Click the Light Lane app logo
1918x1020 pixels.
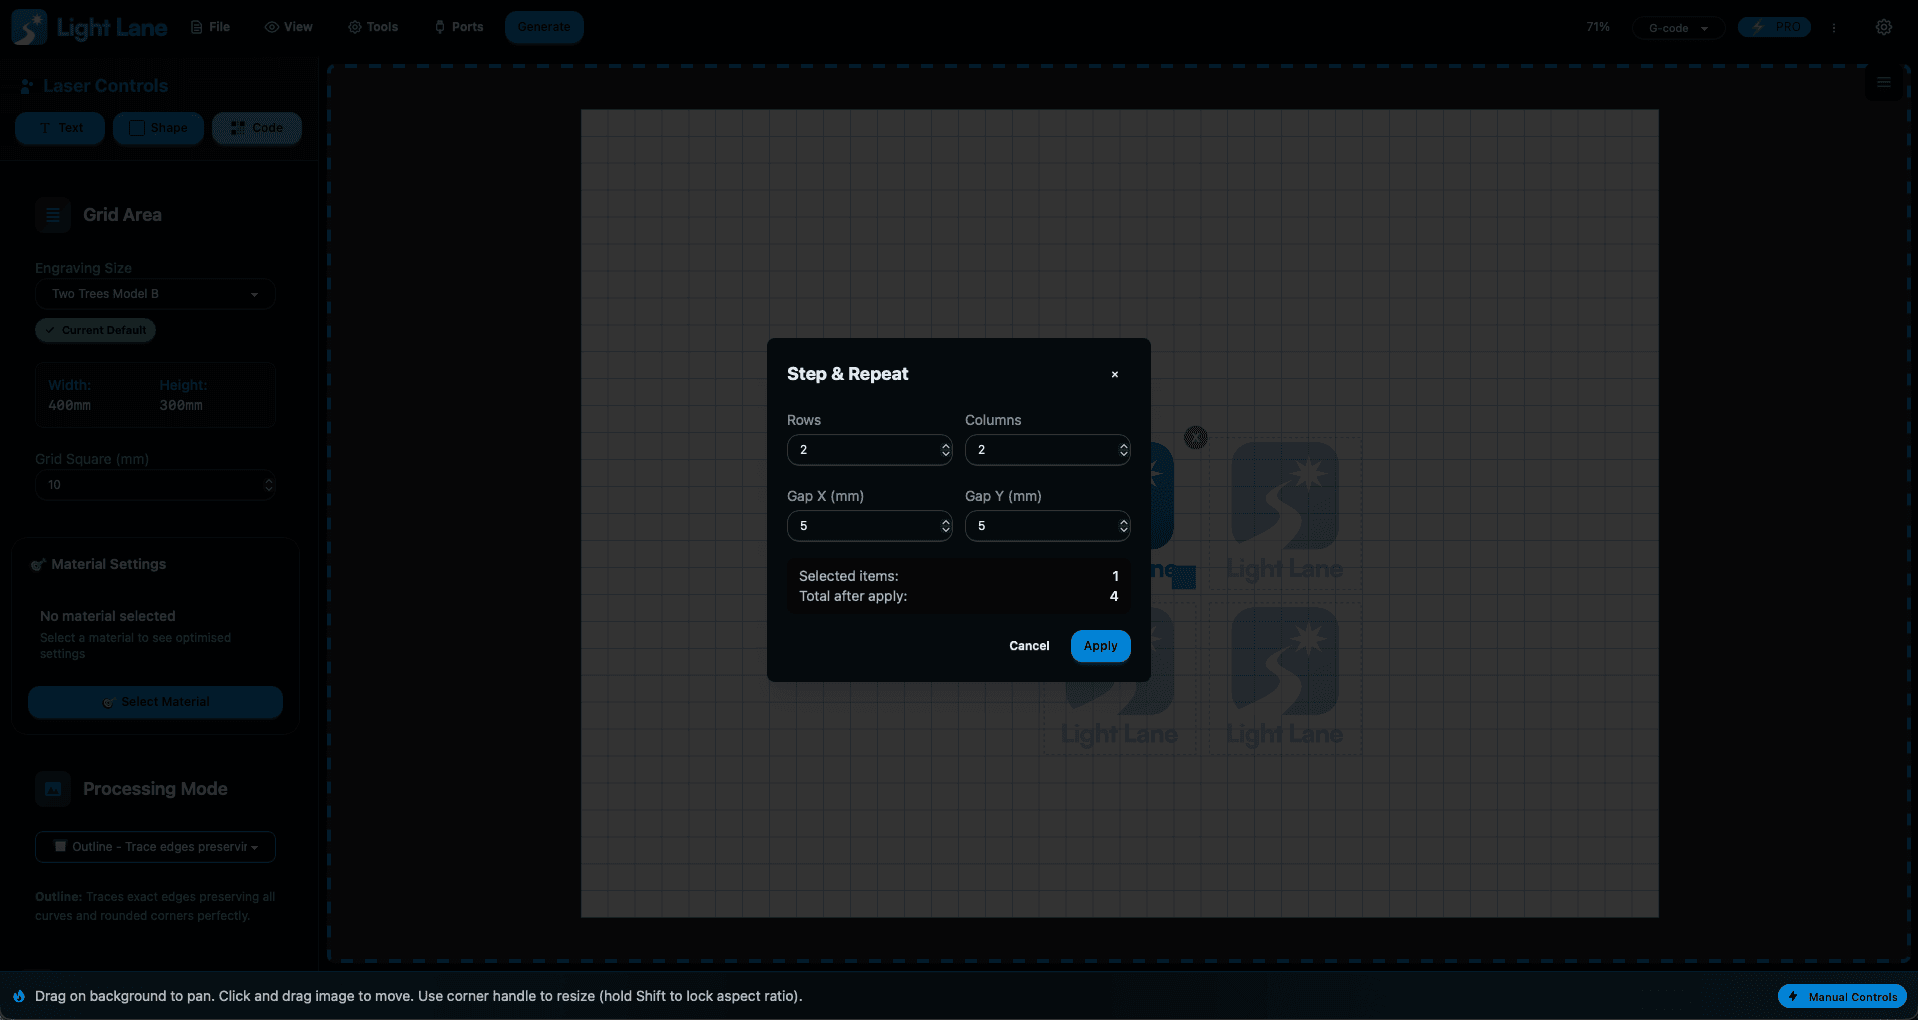click(x=28, y=27)
